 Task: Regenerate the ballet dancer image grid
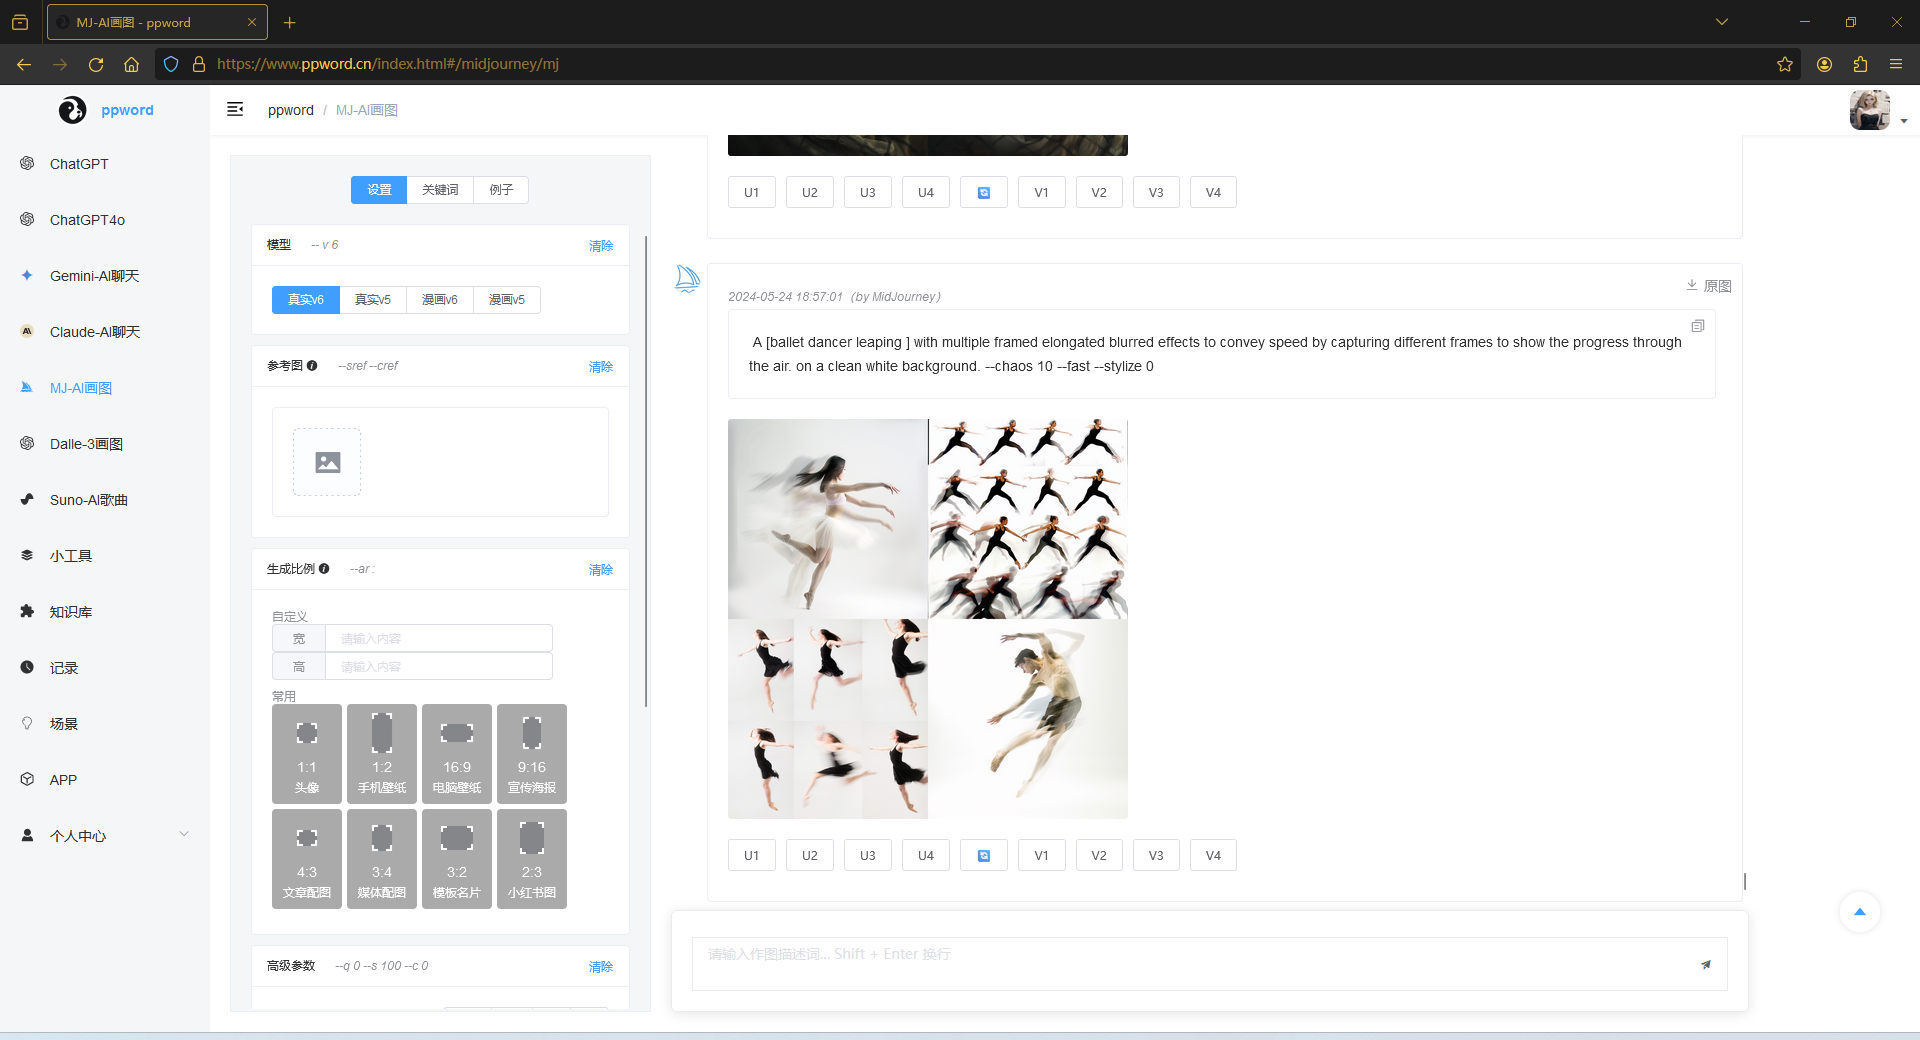pyautogui.click(x=984, y=856)
